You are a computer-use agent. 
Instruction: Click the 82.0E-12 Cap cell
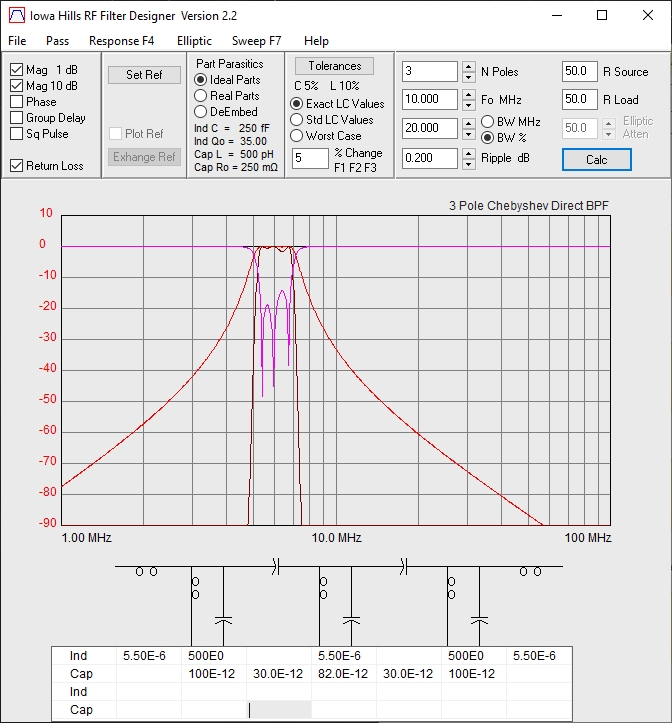click(x=344, y=674)
